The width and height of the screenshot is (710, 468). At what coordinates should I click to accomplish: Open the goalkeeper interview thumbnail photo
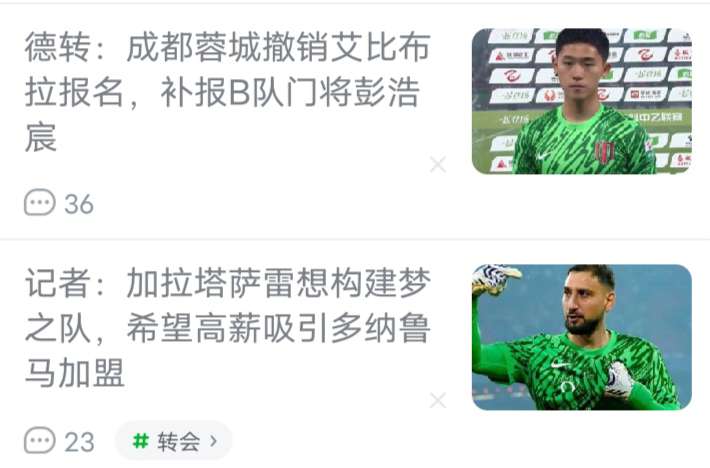click(582, 101)
